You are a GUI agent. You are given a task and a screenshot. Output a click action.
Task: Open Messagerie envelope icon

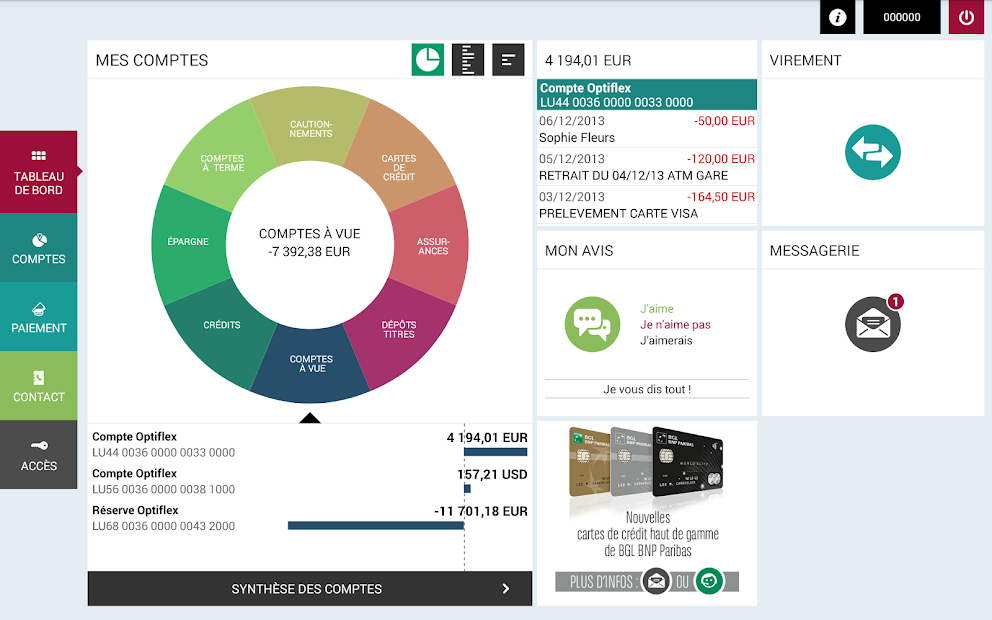[872, 325]
